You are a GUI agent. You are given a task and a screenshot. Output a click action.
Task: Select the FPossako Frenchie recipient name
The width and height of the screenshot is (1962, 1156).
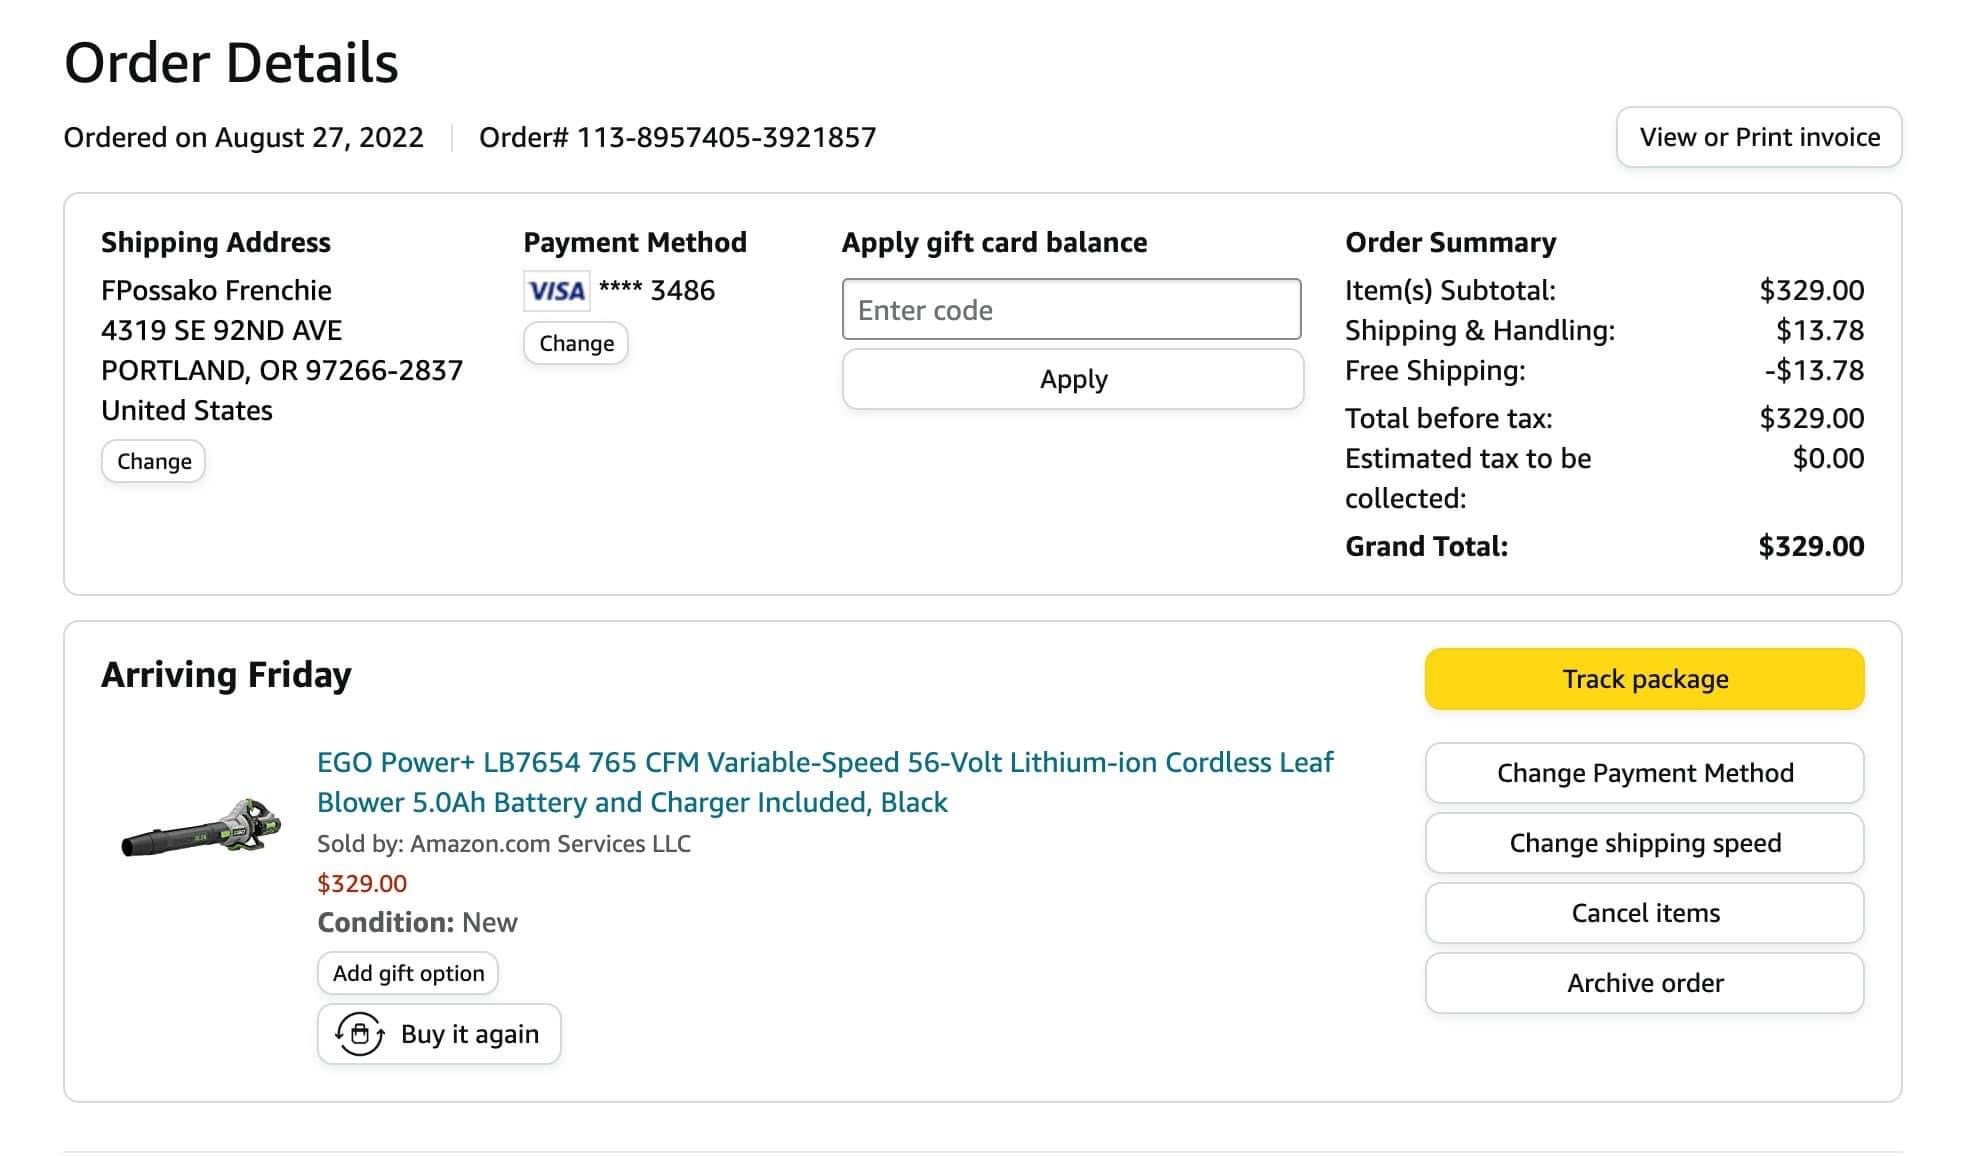(x=216, y=290)
